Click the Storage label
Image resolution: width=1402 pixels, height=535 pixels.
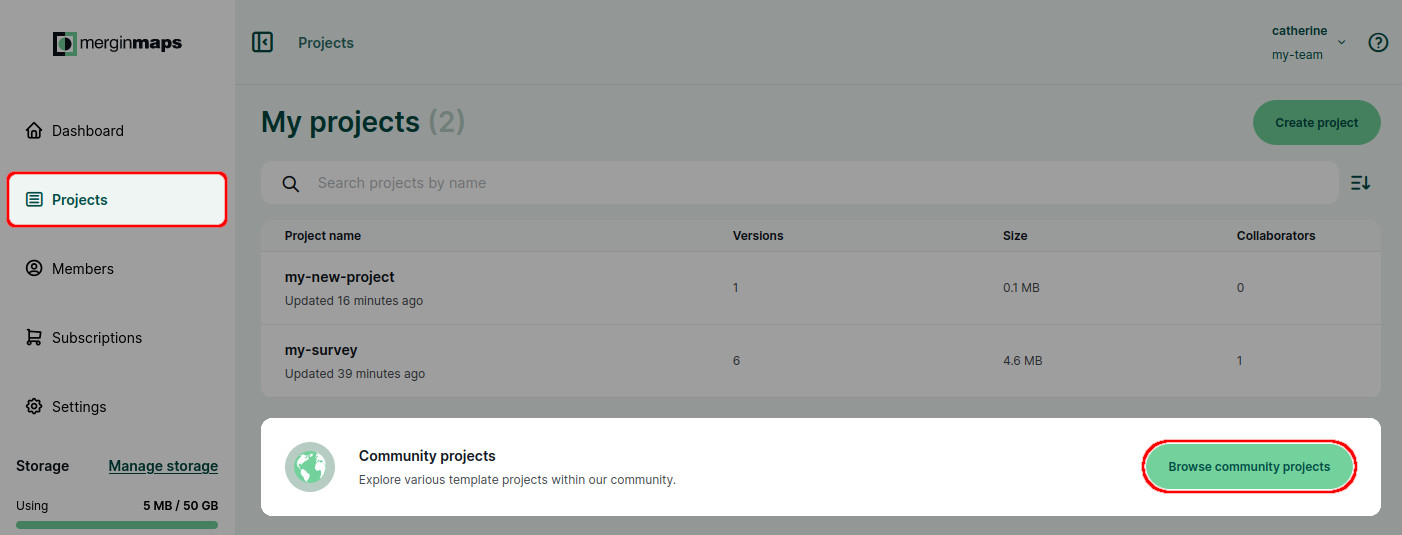43,466
